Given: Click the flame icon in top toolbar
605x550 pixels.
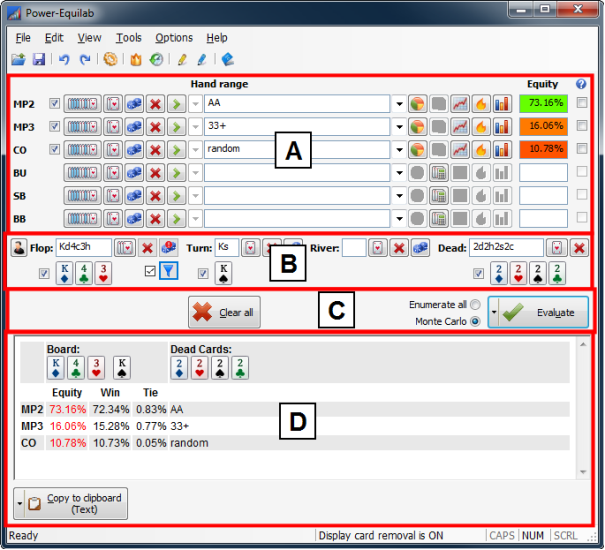Looking at the screenshot, I should 136,59.
